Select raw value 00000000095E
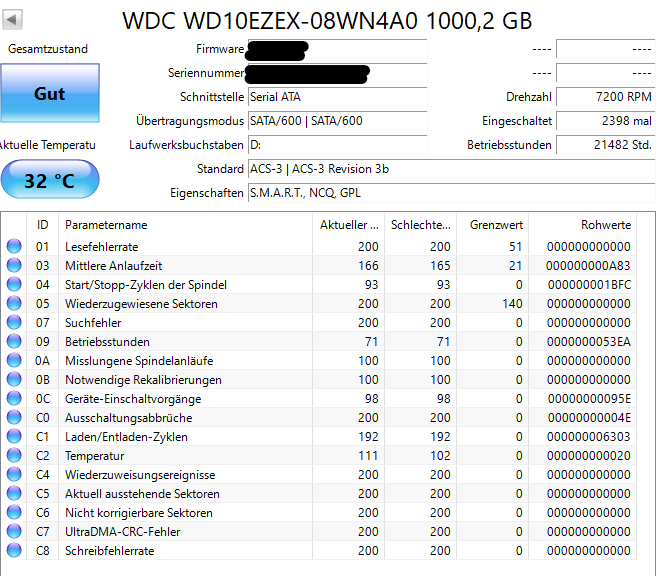Viewport: 660px width, 576px height. tap(589, 399)
